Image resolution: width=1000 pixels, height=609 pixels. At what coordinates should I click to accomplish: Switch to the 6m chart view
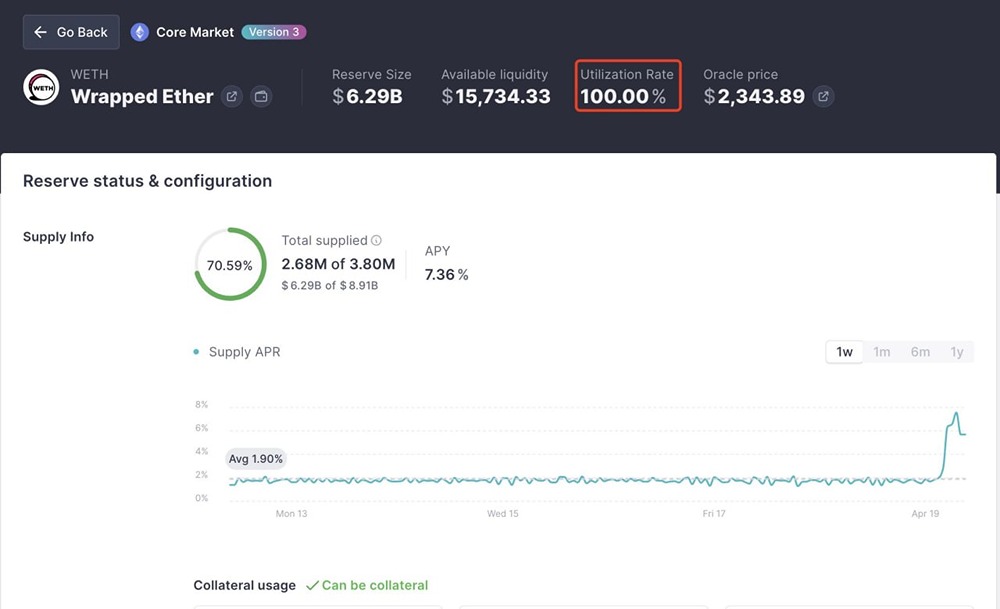[919, 352]
